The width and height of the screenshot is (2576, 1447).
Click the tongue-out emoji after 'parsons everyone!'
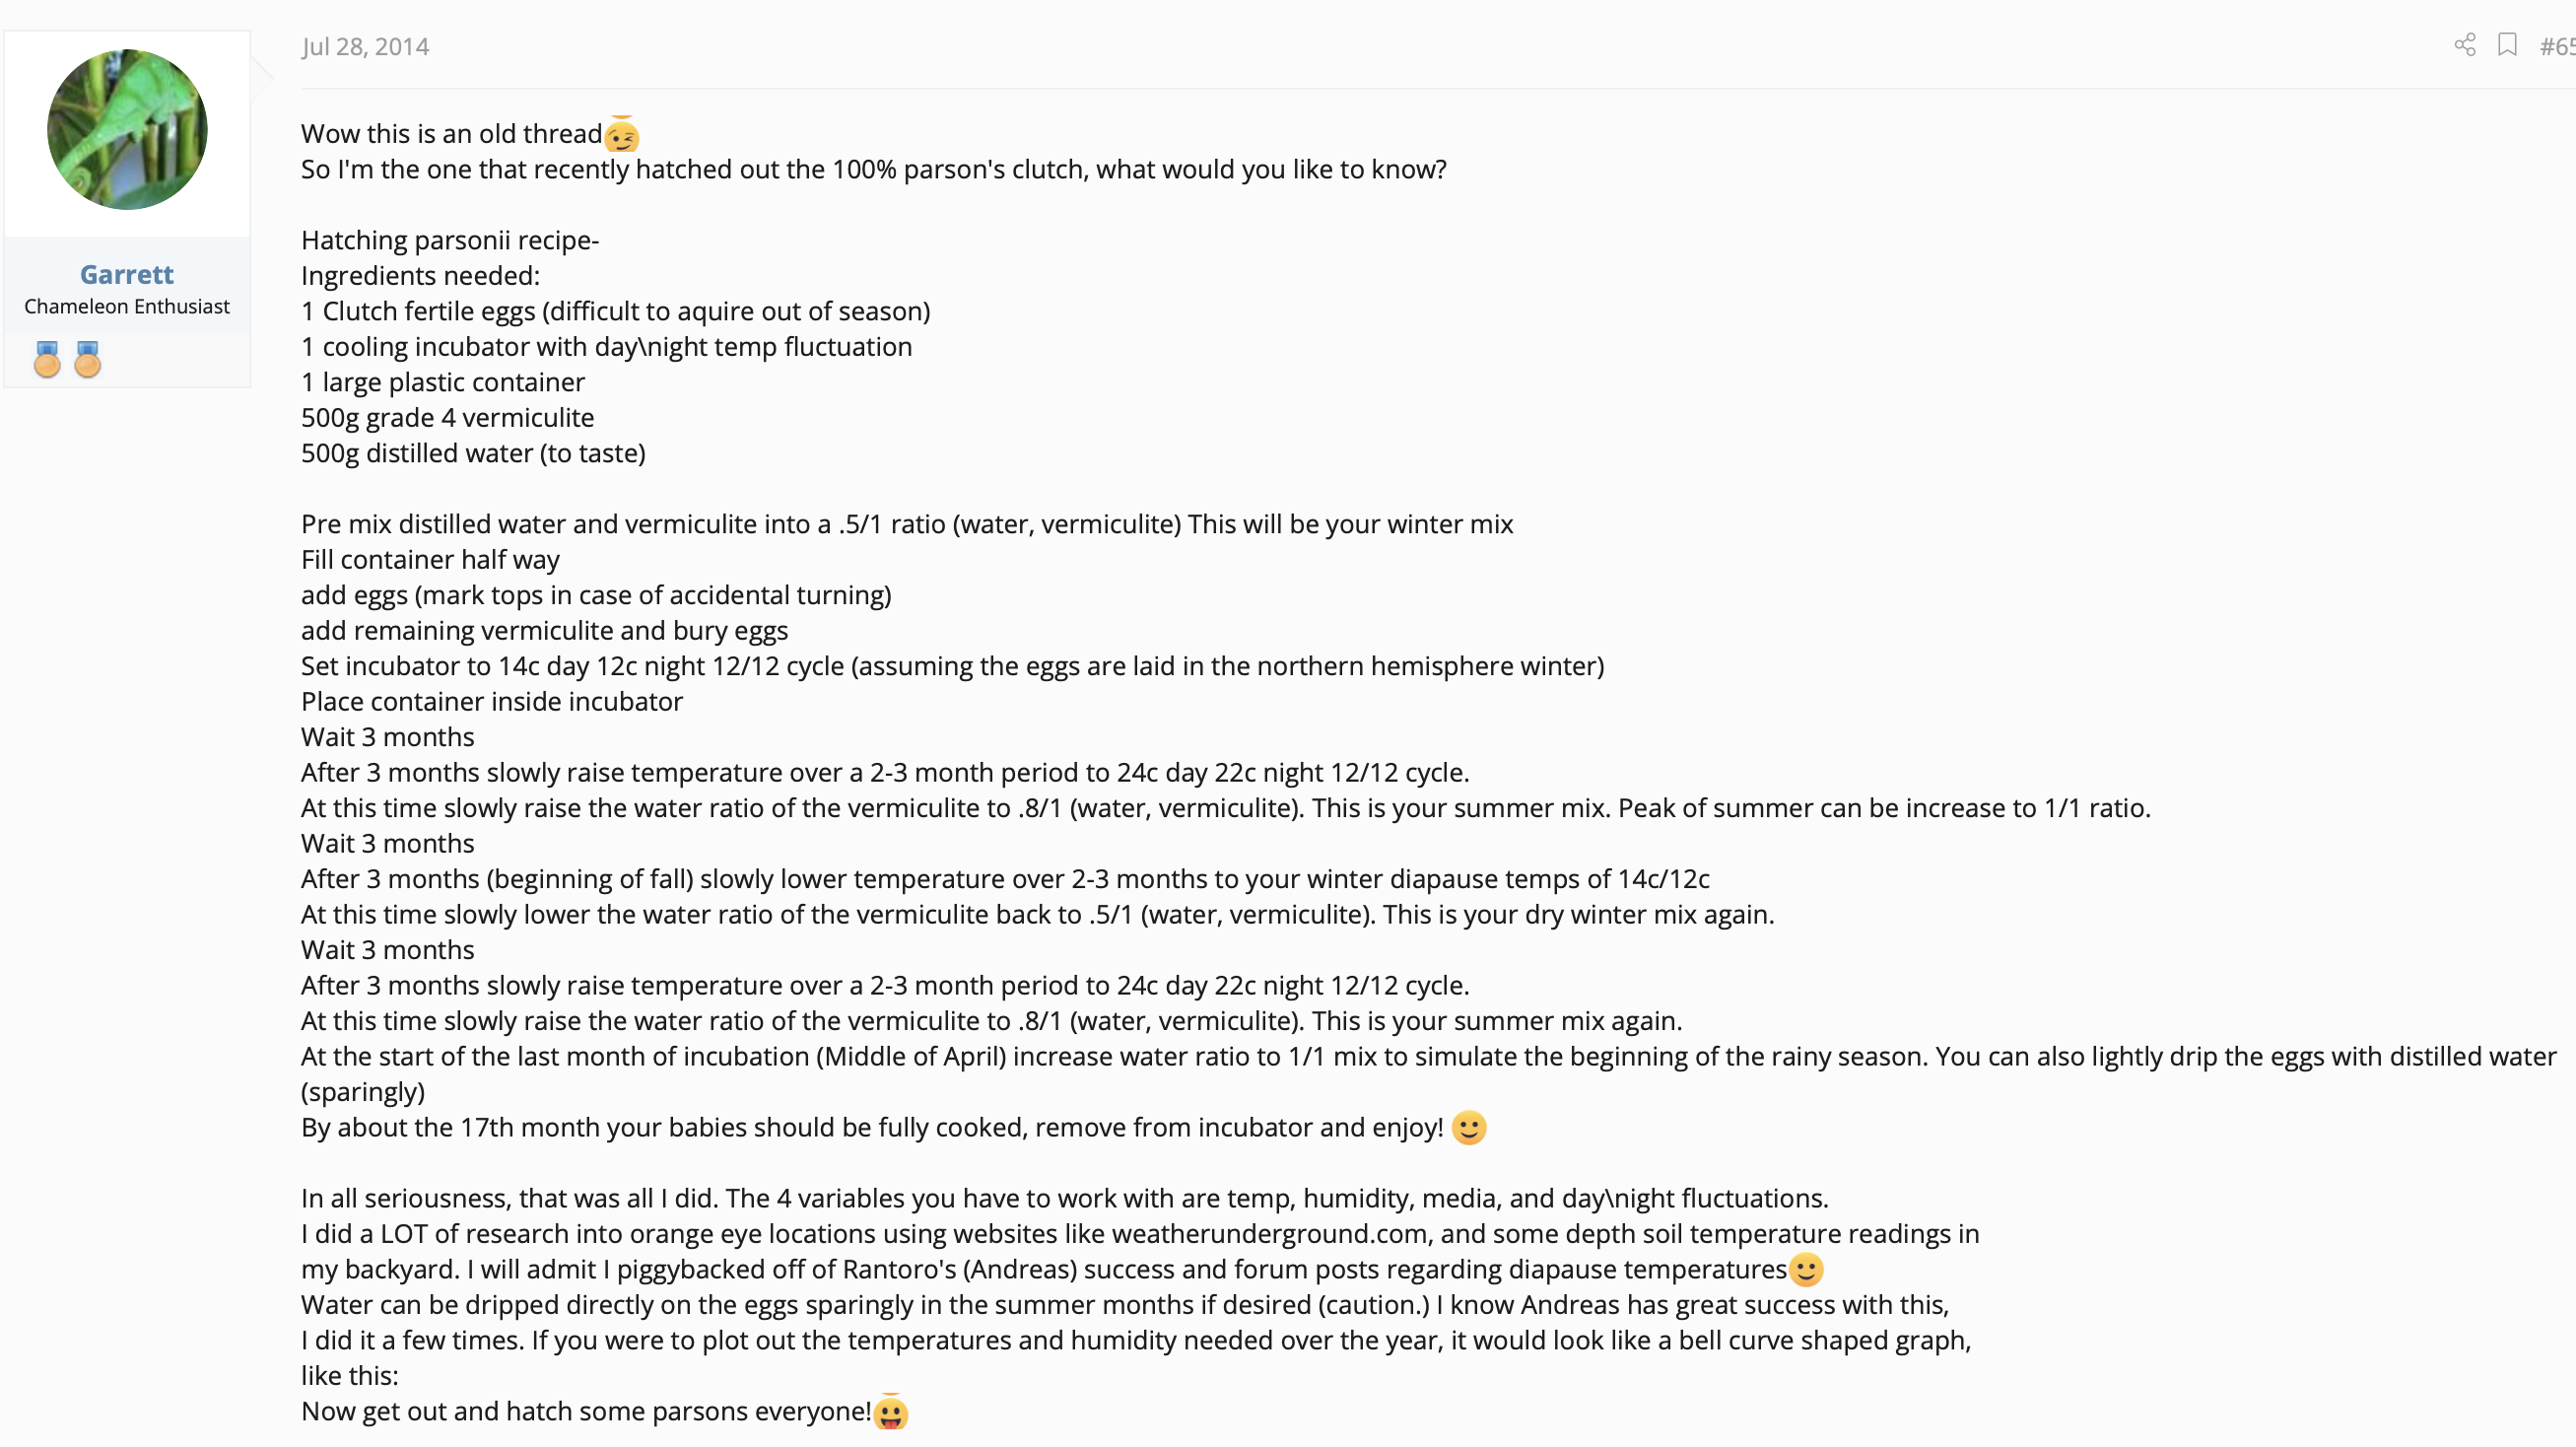click(890, 1411)
